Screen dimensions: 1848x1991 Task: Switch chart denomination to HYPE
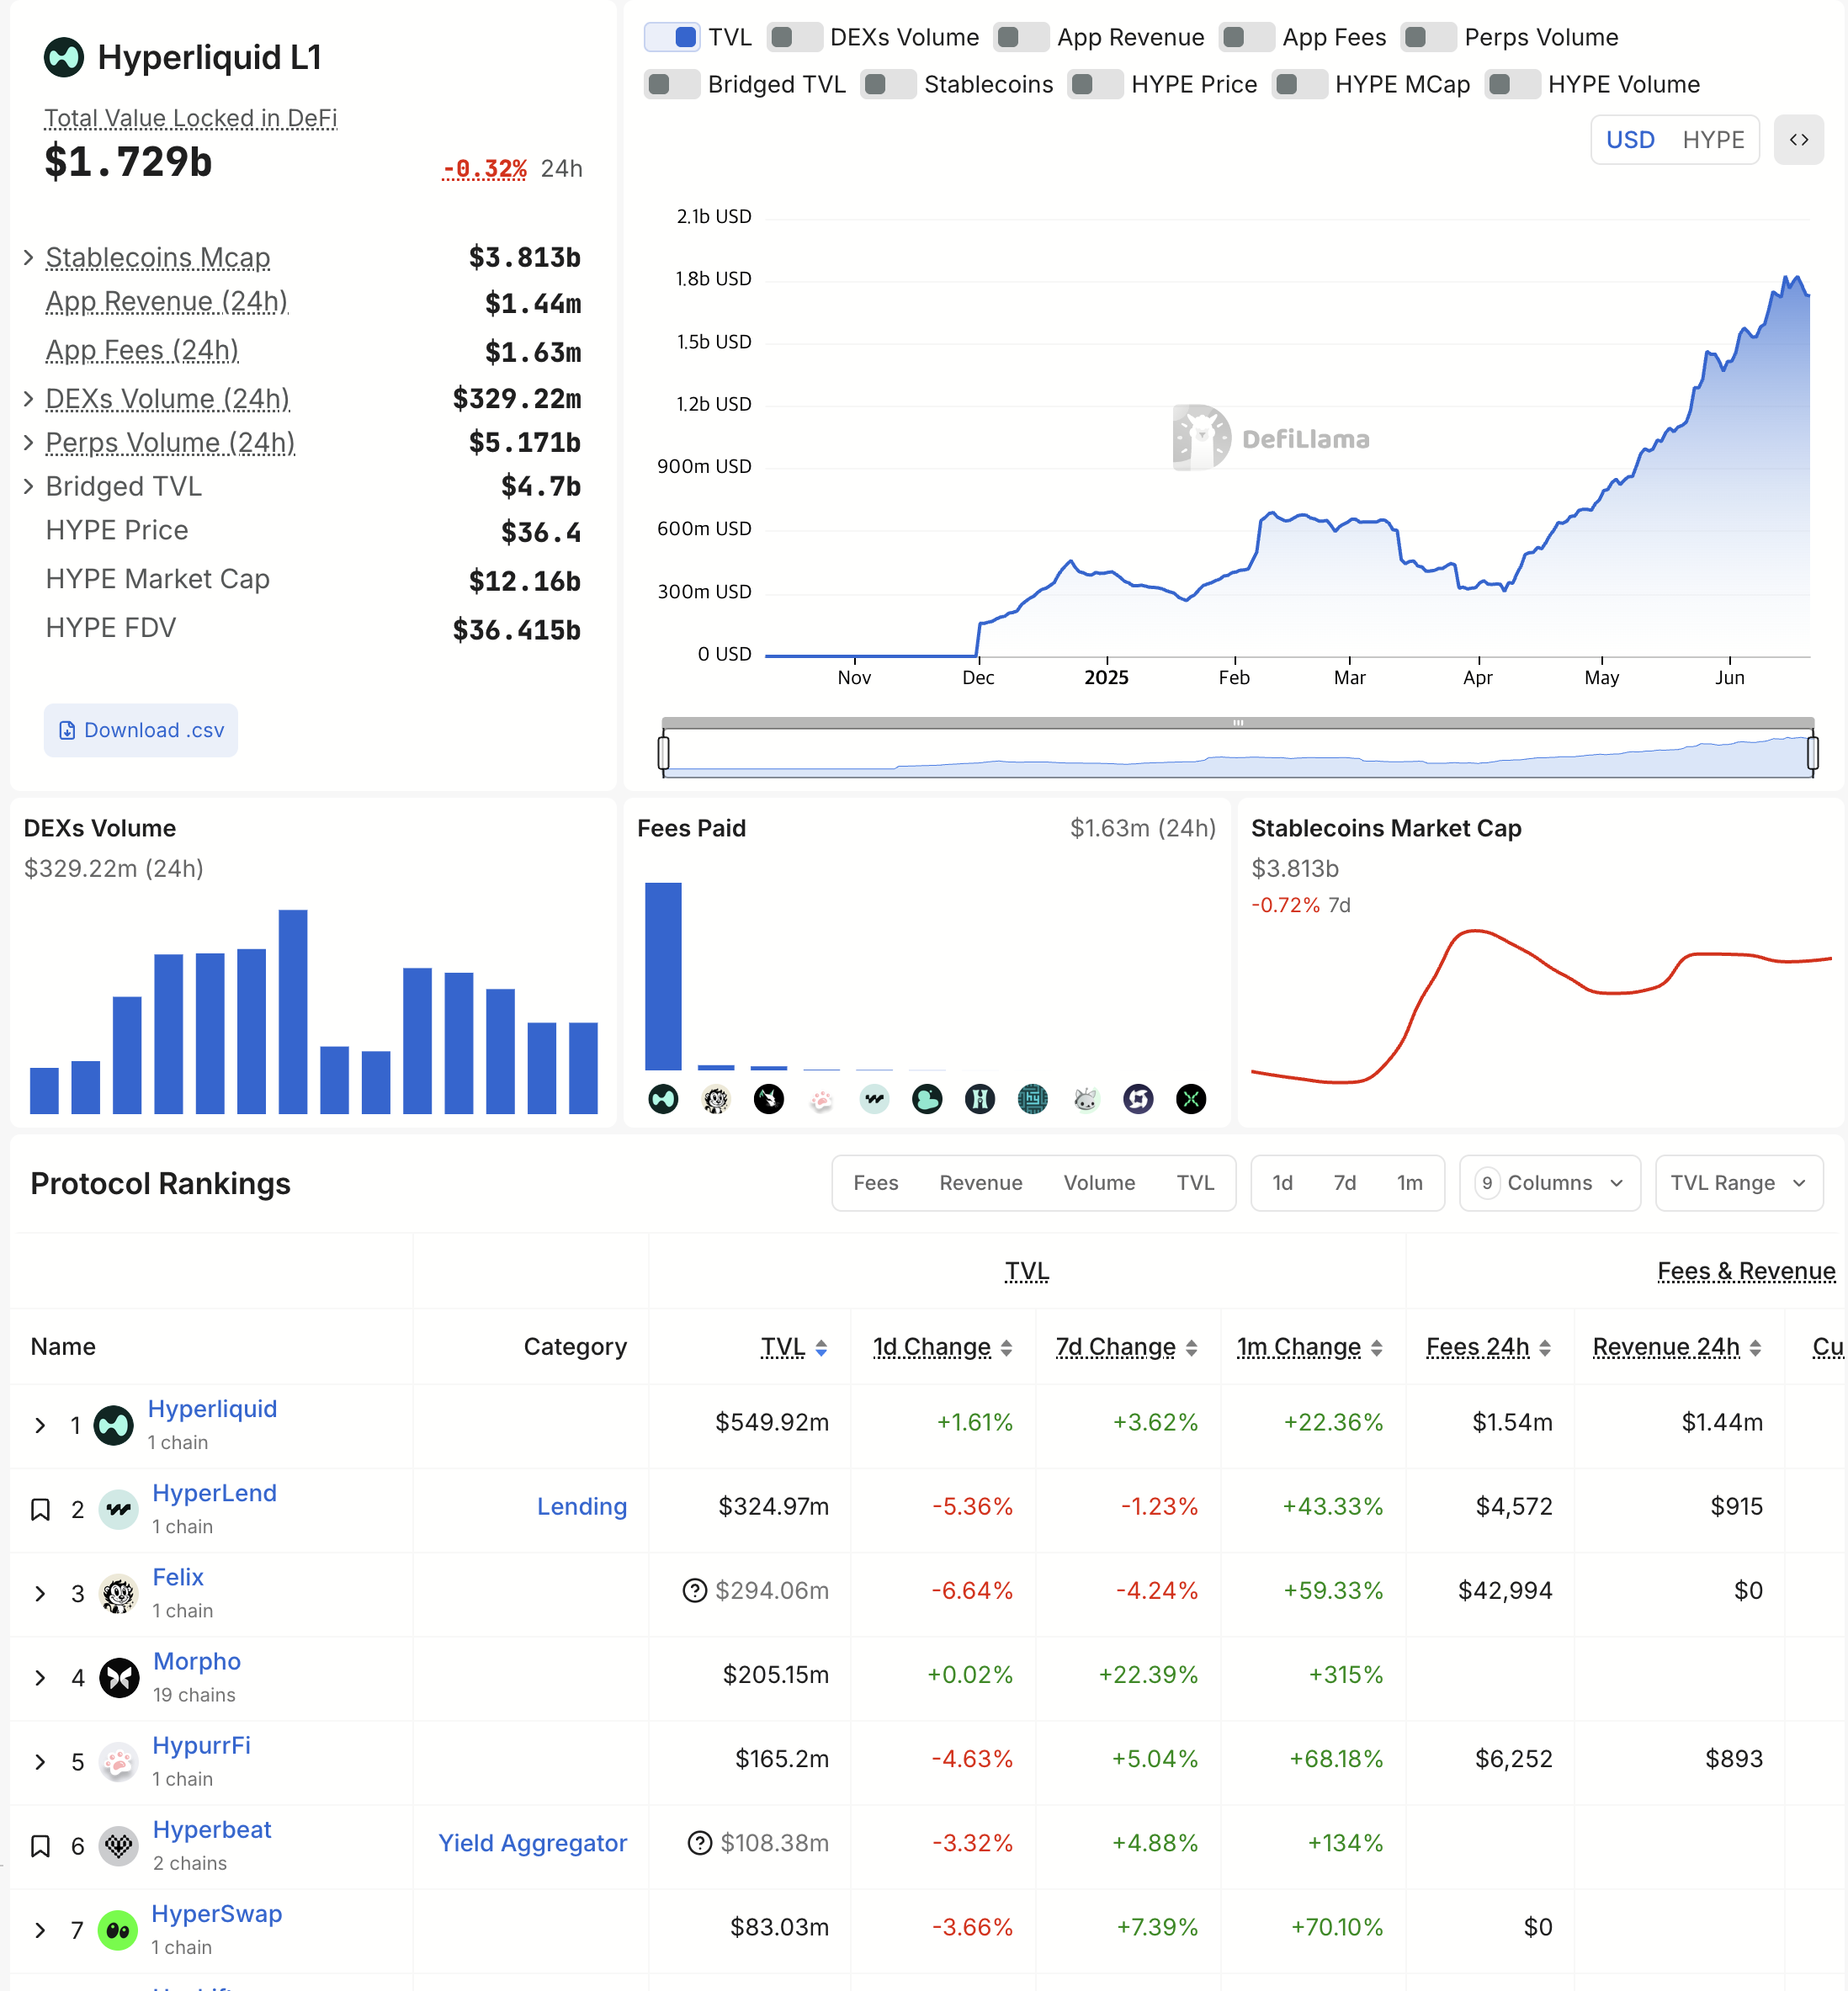pyautogui.click(x=1713, y=140)
